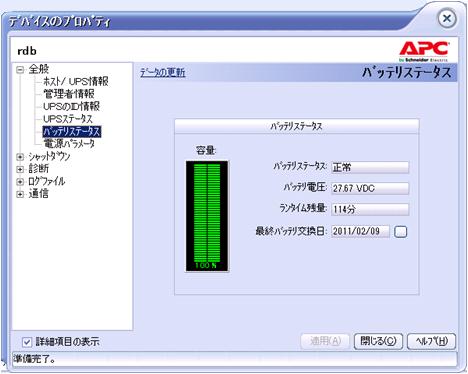Collapse the 全般 tree node
Image resolution: width=468 pixels, height=374 pixels.
[x=20, y=70]
